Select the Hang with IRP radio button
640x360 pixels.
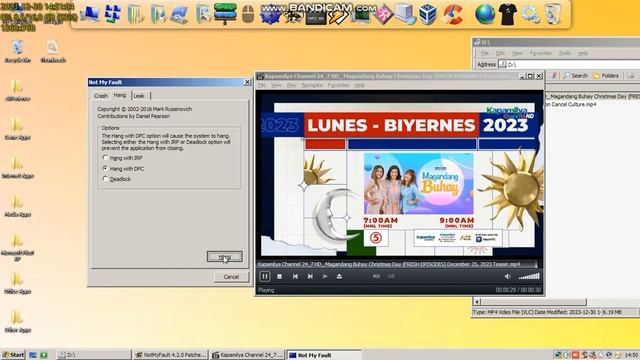[105, 158]
